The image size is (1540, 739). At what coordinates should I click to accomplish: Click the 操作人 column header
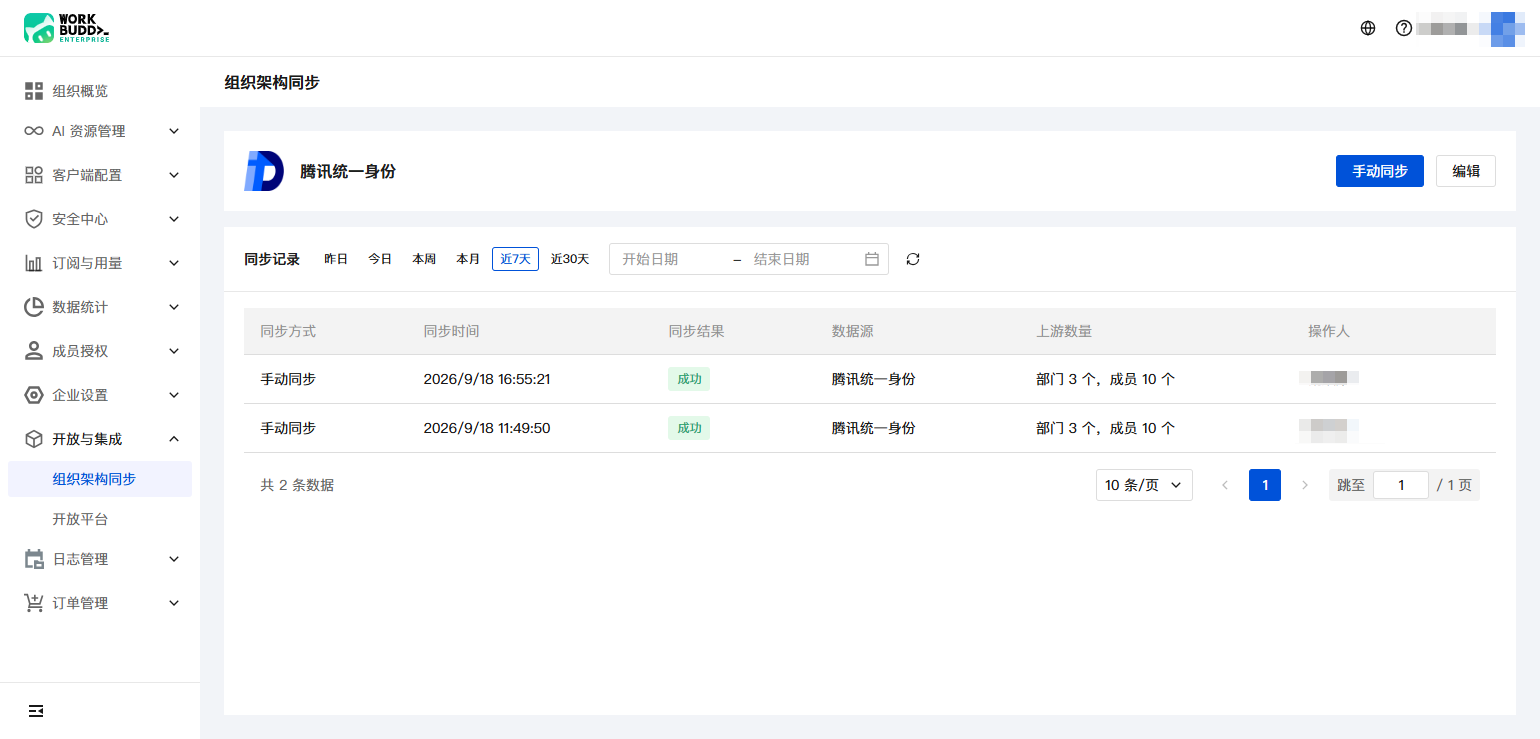(x=1329, y=331)
